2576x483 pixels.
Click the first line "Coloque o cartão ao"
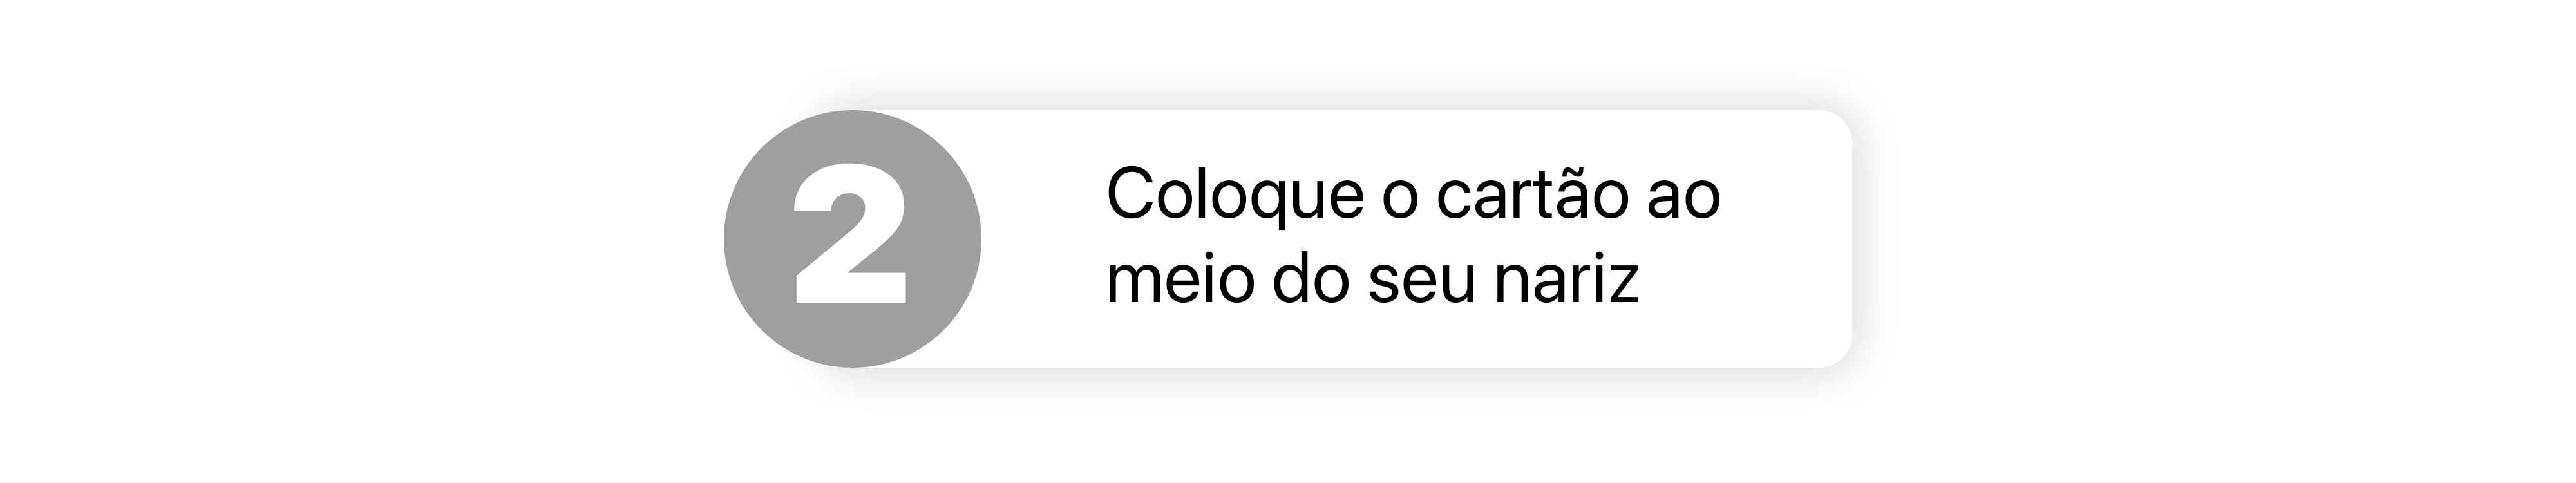pyautogui.click(x=1414, y=195)
